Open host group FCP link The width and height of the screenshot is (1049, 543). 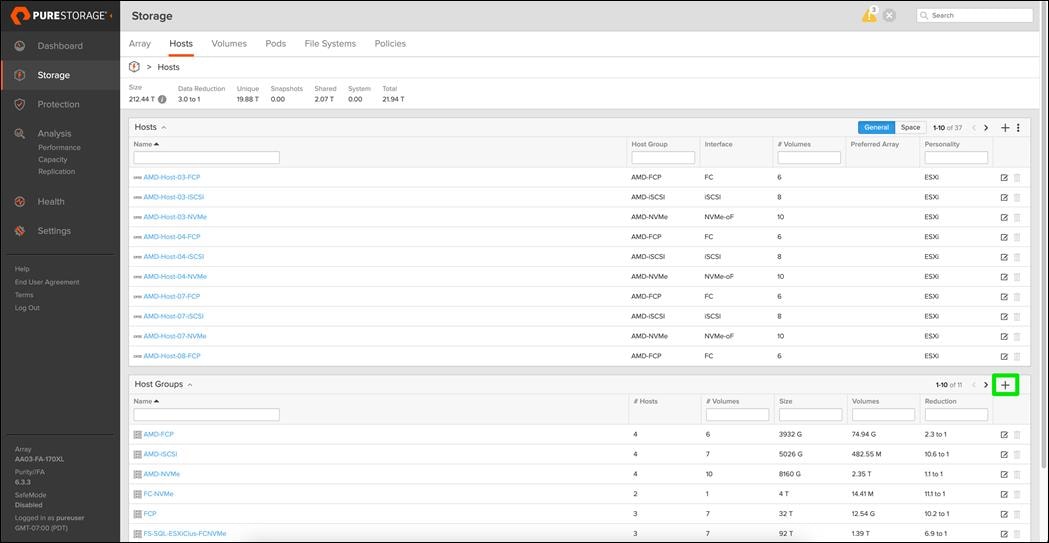coord(149,514)
